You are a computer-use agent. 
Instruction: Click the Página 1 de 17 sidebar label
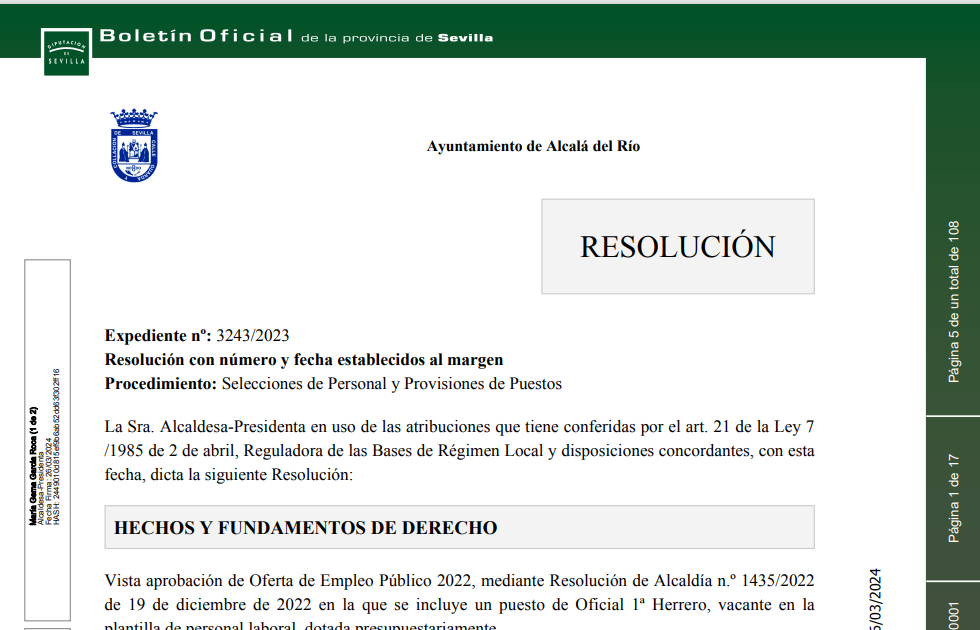[x=953, y=497]
